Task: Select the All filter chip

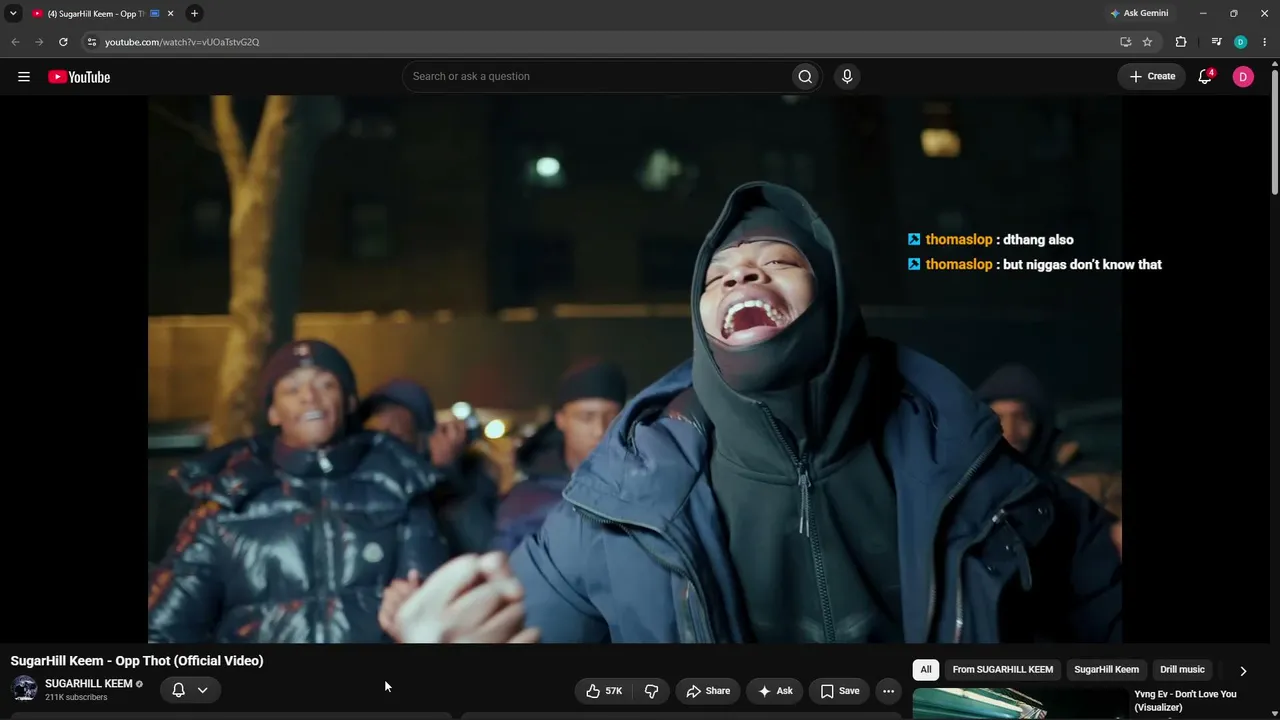Action: [926, 670]
